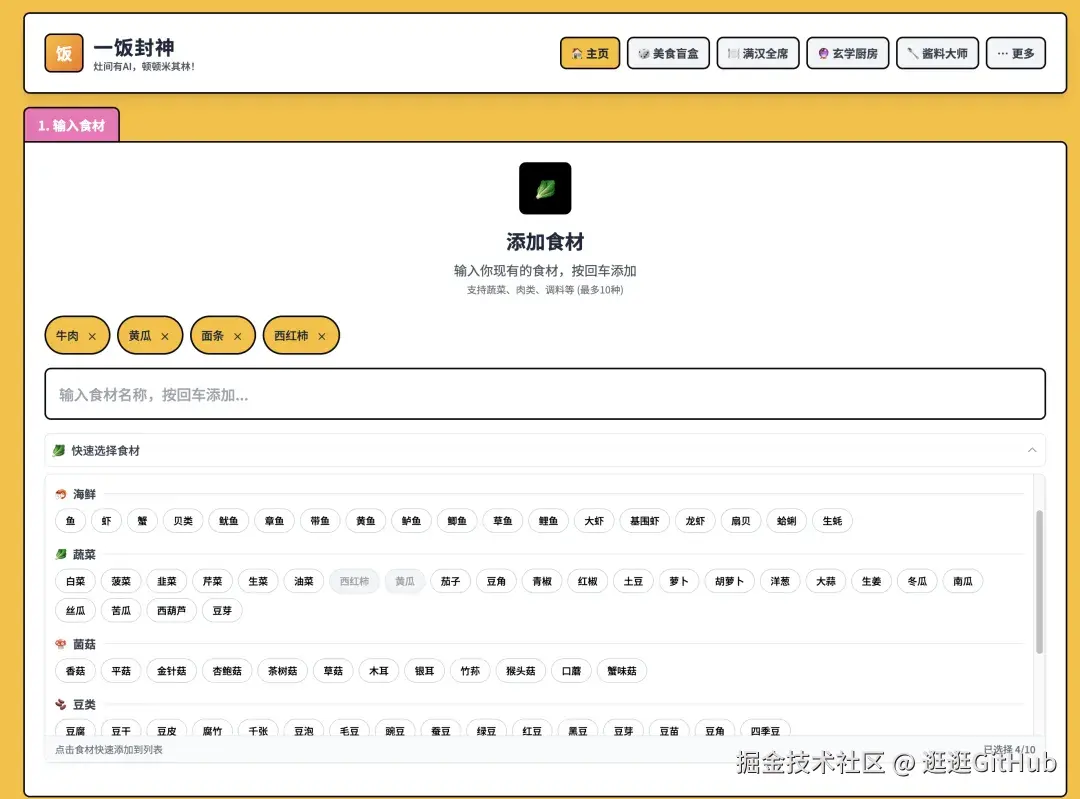Click the 饭 logo icon
Viewport: 1080px width, 799px height.
tap(63, 52)
